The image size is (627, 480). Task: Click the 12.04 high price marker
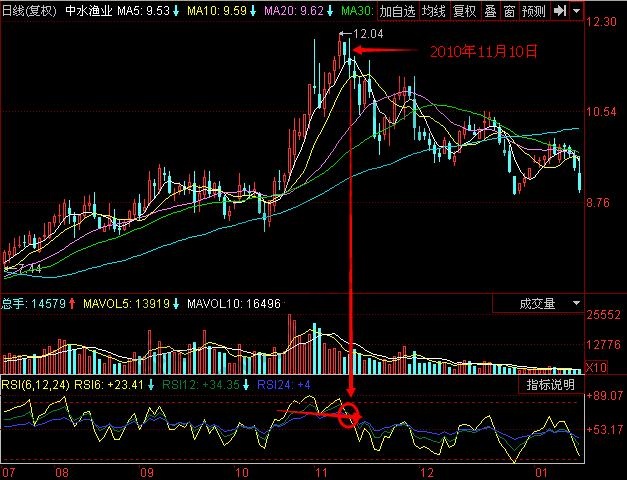pyautogui.click(x=369, y=34)
